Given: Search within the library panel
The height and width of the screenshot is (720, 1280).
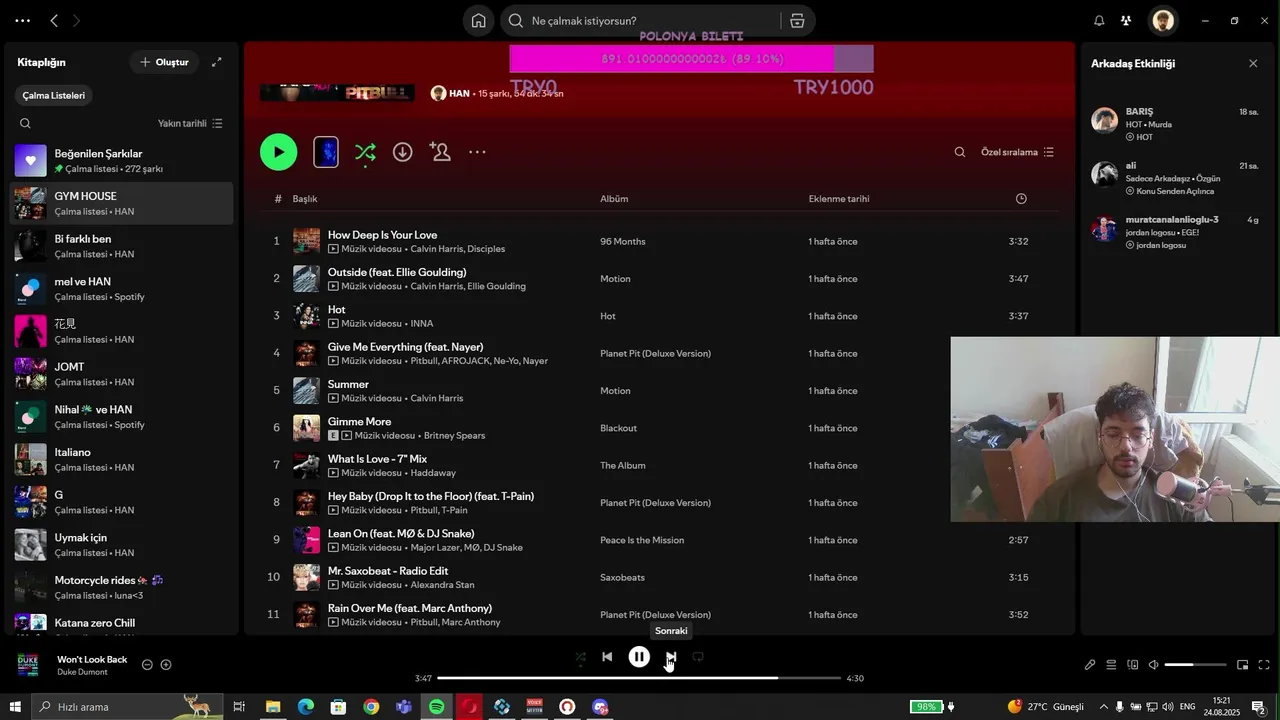Looking at the screenshot, I should tap(26, 124).
